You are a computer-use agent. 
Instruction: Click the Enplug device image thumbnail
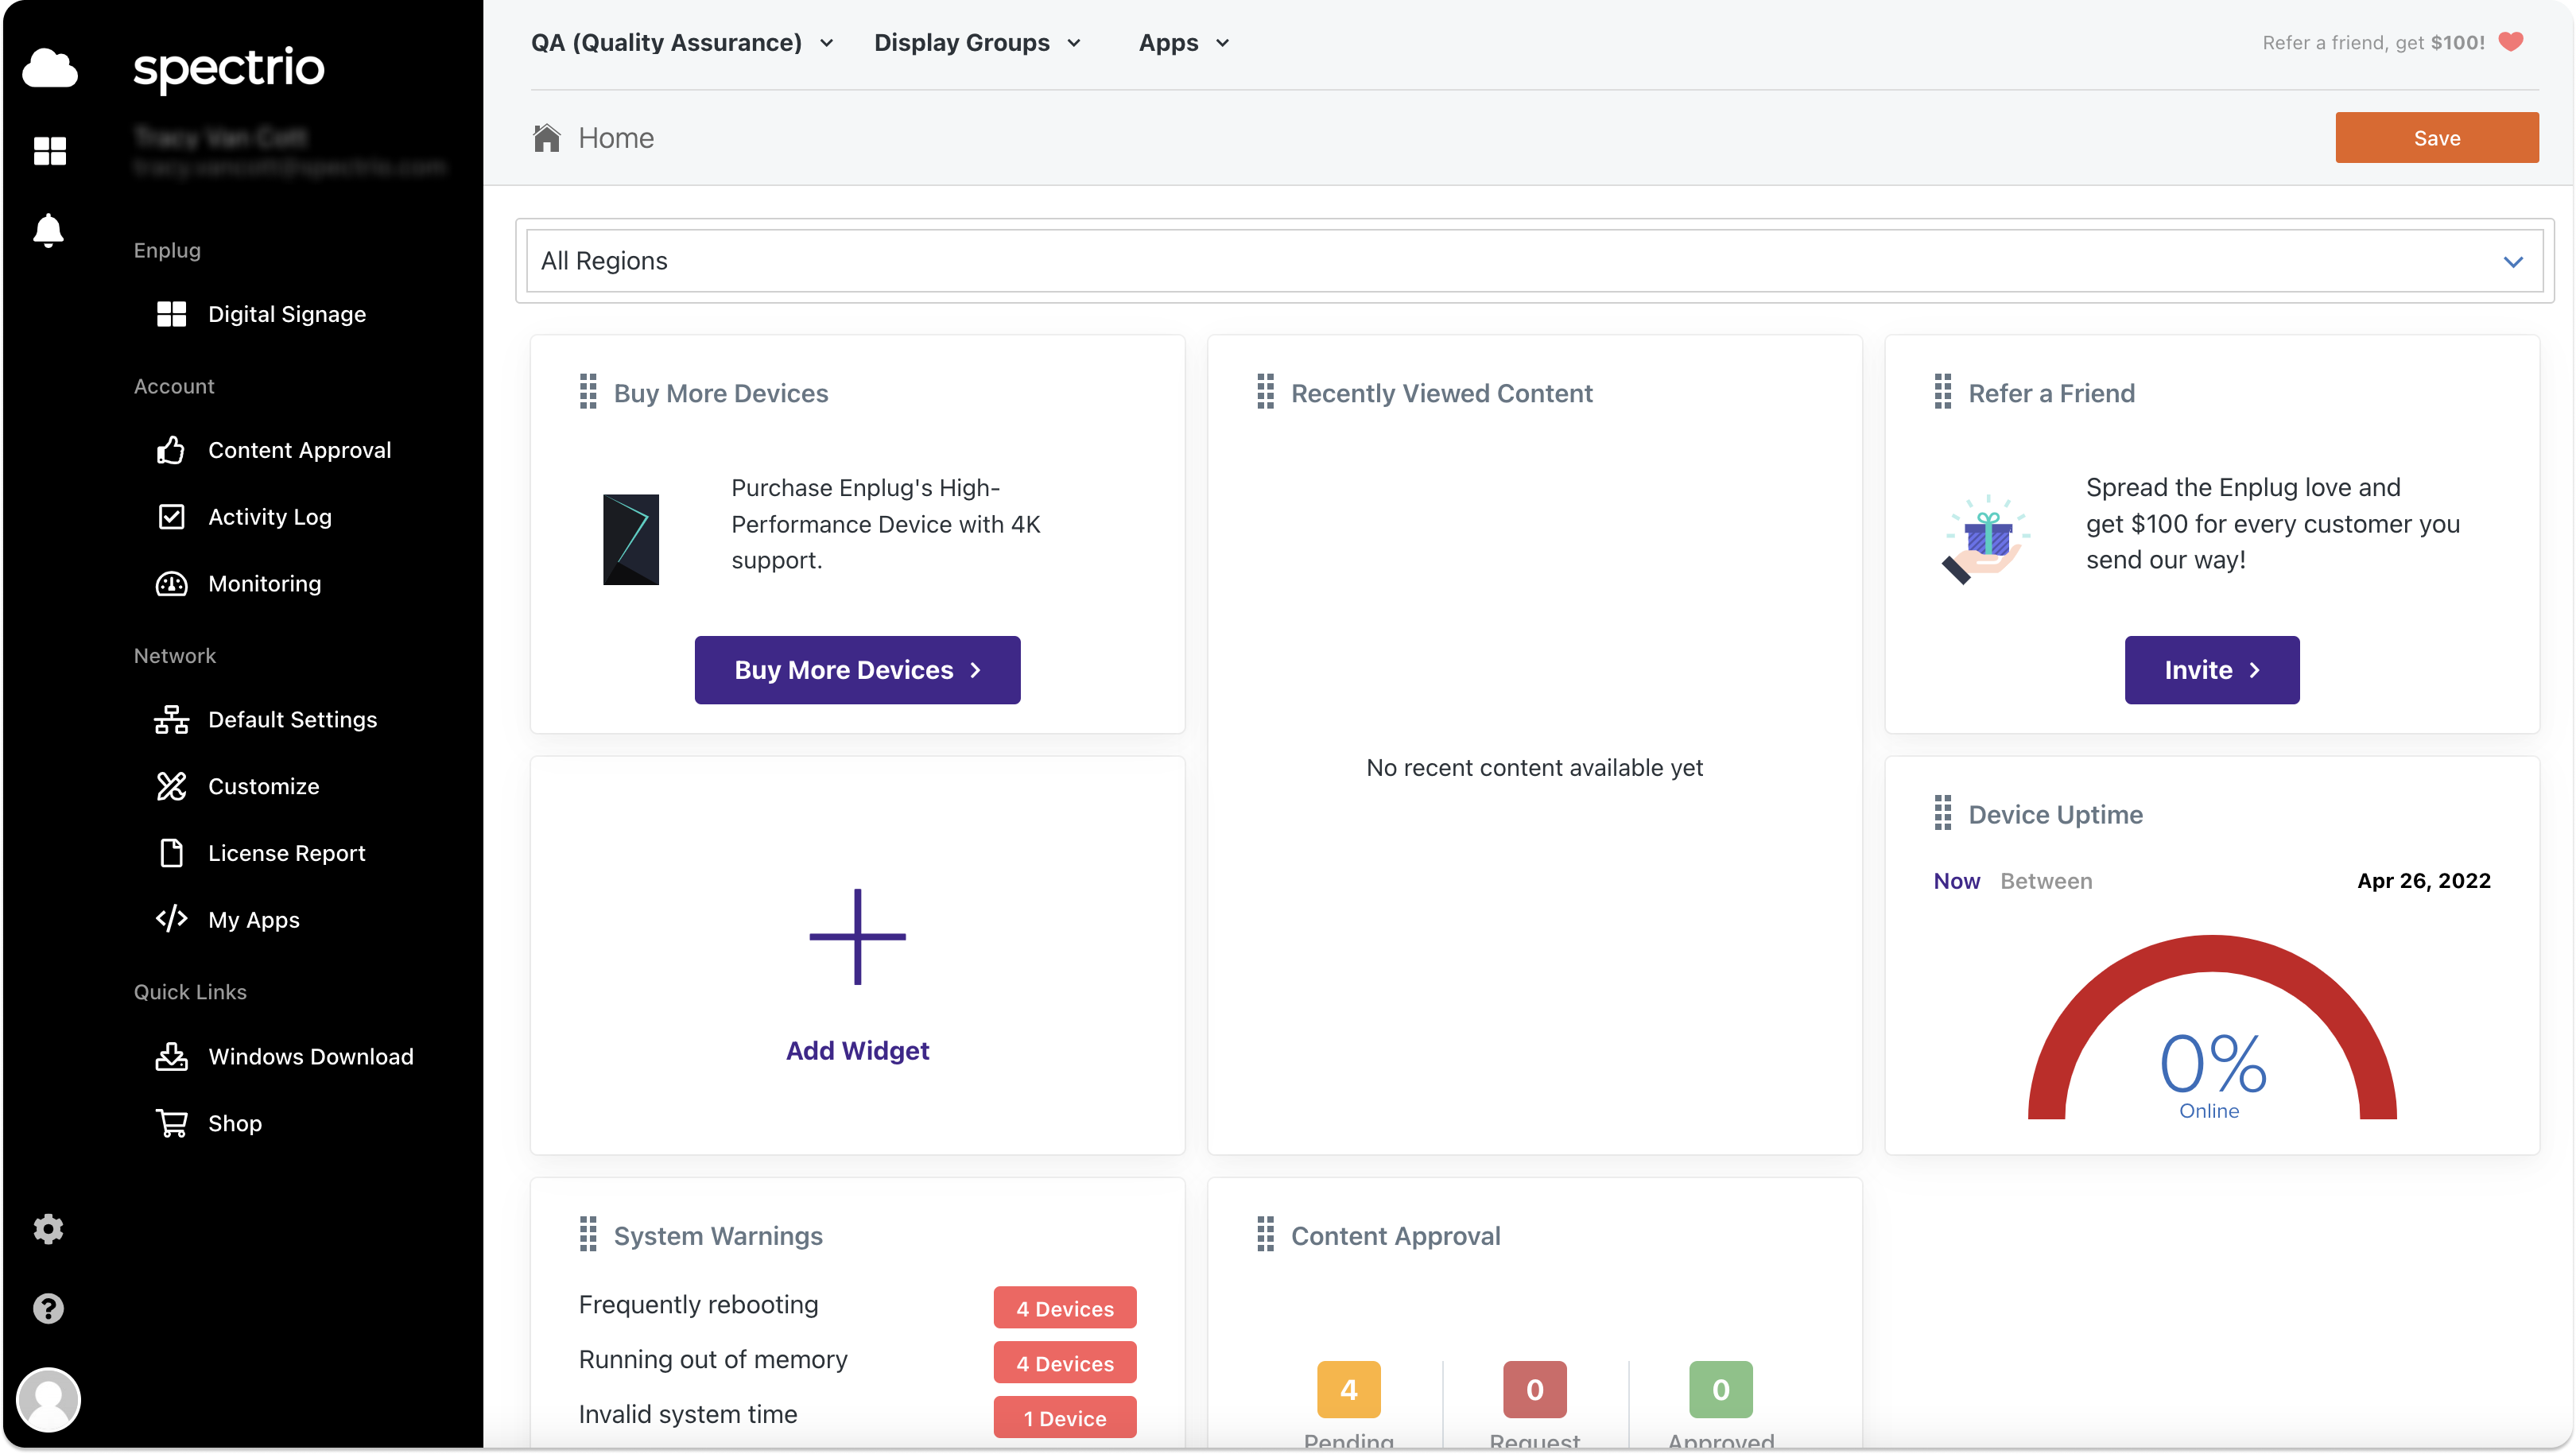(631, 539)
